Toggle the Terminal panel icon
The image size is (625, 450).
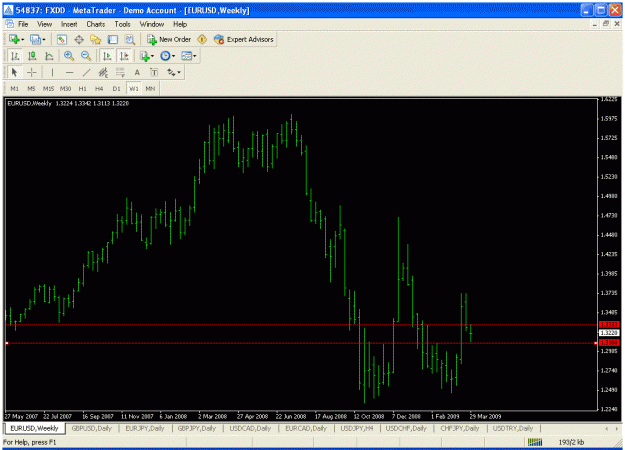(x=113, y=39)
